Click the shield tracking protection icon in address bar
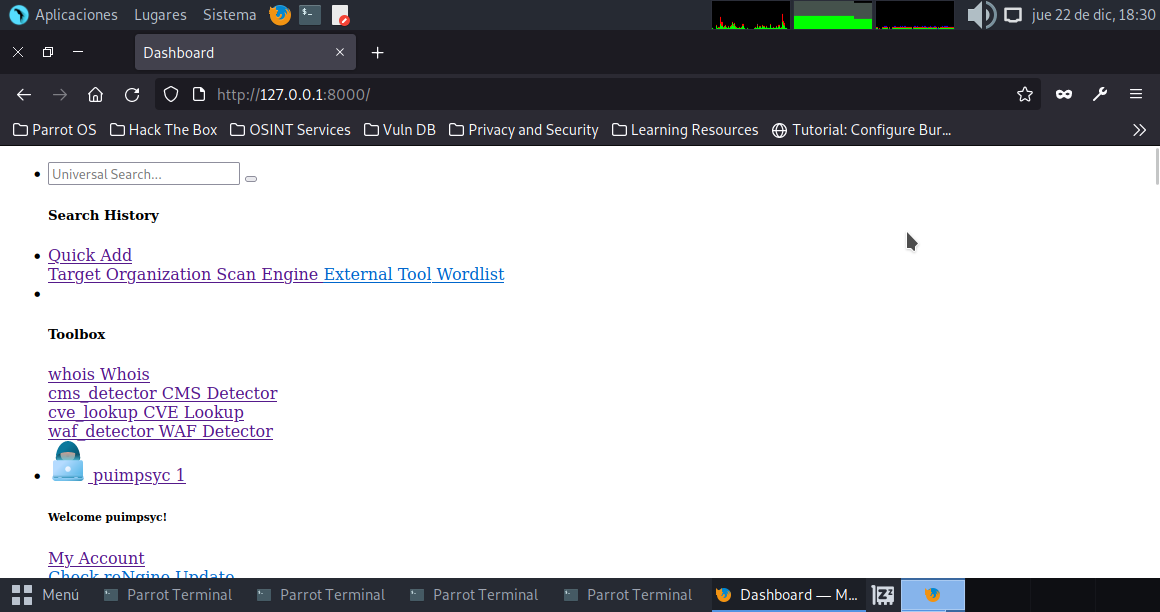The height and width of the screenshot is (612, 1160). click(171, 94)
